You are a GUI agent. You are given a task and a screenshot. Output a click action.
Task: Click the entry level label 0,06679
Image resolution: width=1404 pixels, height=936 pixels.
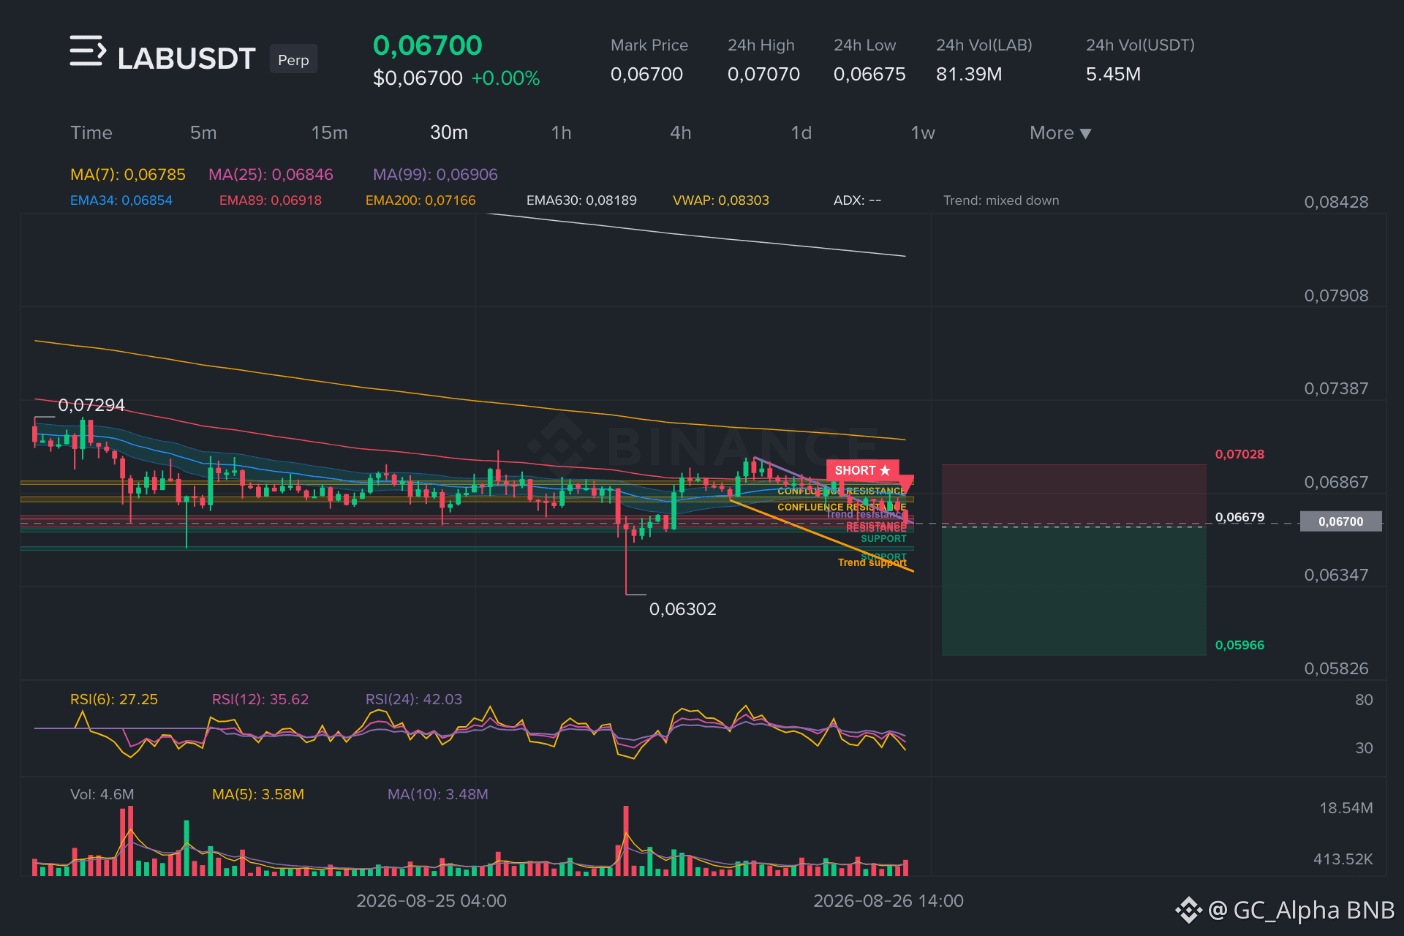coord(1239,517)
